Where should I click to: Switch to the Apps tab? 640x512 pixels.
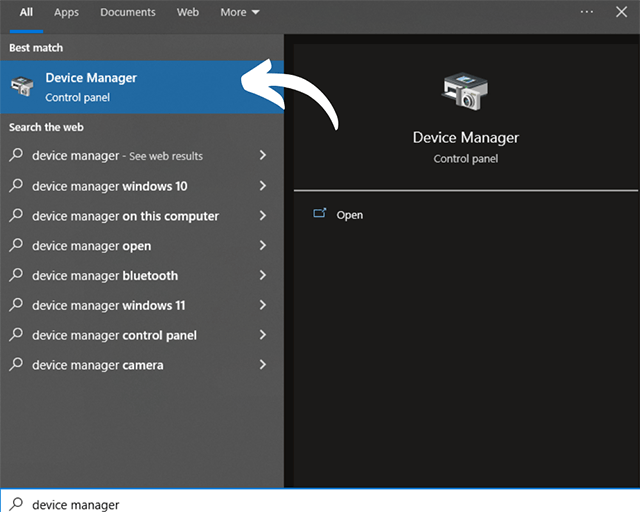(x=67, y=12)
